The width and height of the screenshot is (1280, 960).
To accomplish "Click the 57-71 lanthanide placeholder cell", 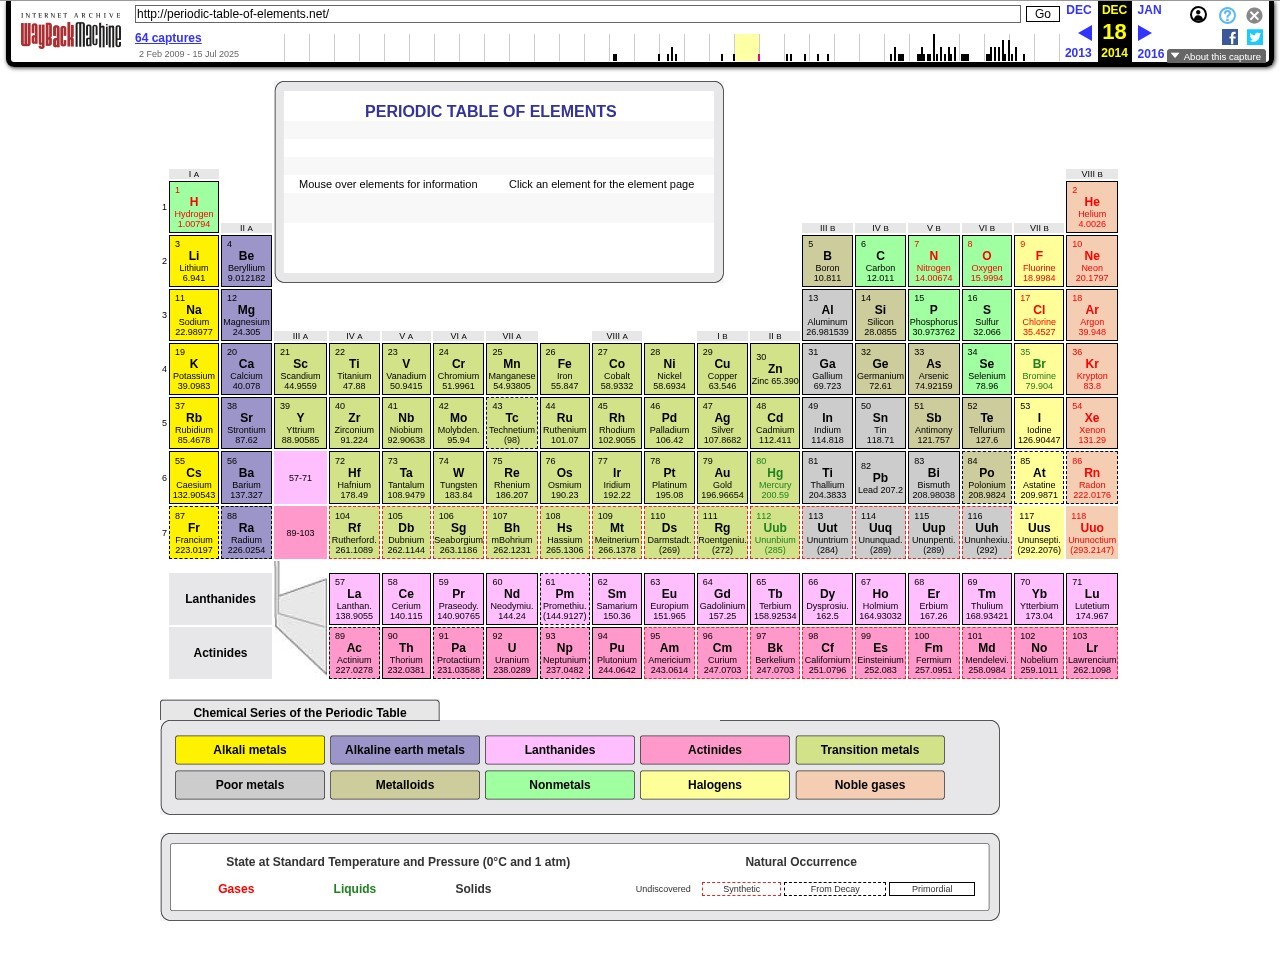I will click(x=300, y=477).
